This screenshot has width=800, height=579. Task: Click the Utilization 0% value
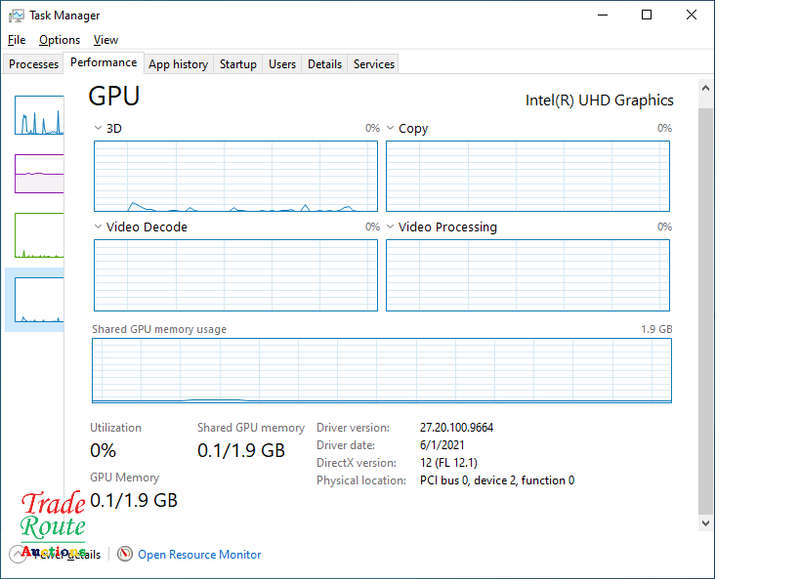(103, 450)
